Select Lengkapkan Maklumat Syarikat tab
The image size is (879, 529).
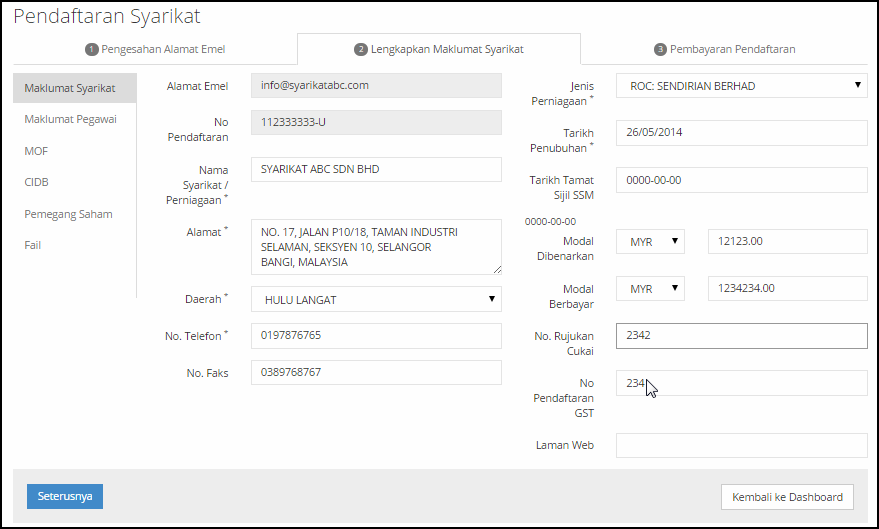[x=439, y=49]
